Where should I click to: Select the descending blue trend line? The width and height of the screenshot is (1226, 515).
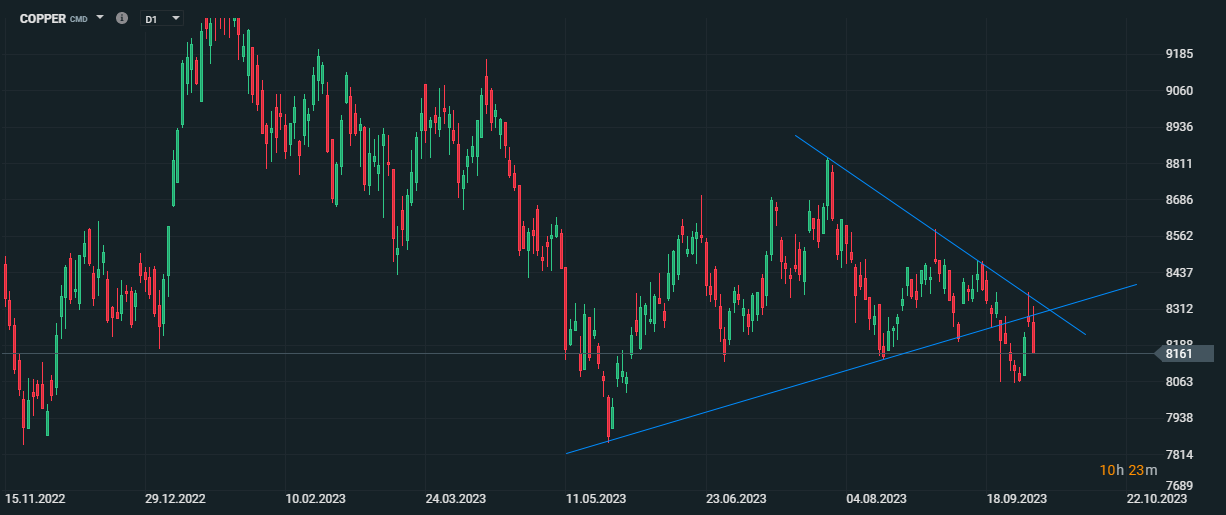point(940,235)
